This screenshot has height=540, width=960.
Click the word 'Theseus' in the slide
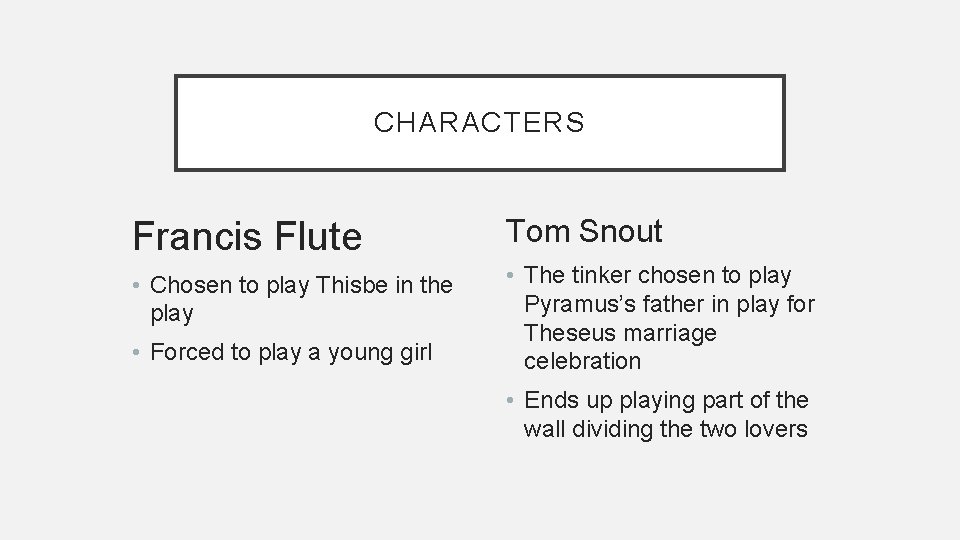tap(564, 332)
